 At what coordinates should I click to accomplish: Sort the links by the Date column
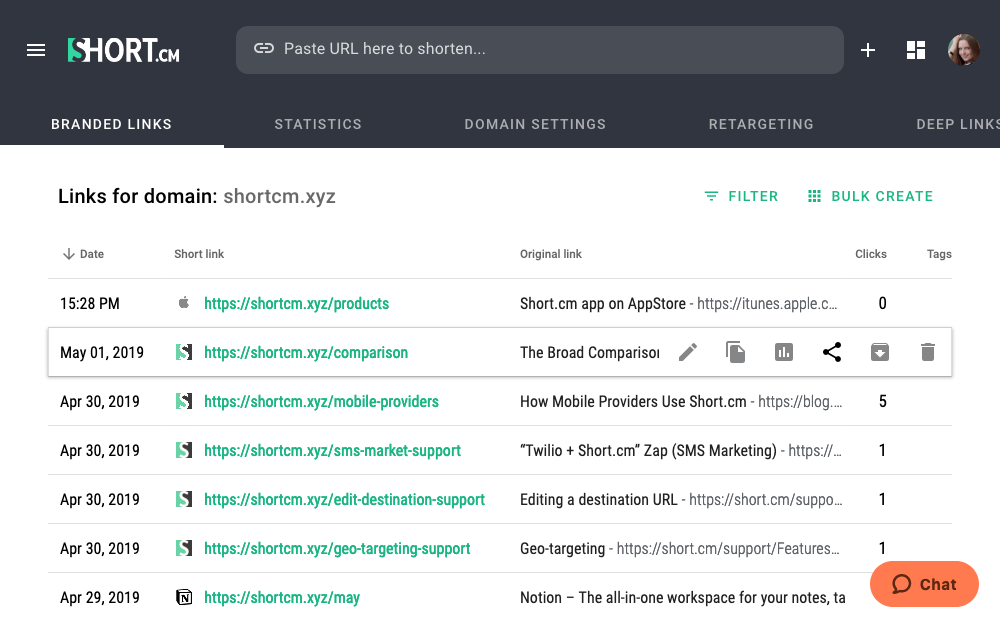coord(84,254)
